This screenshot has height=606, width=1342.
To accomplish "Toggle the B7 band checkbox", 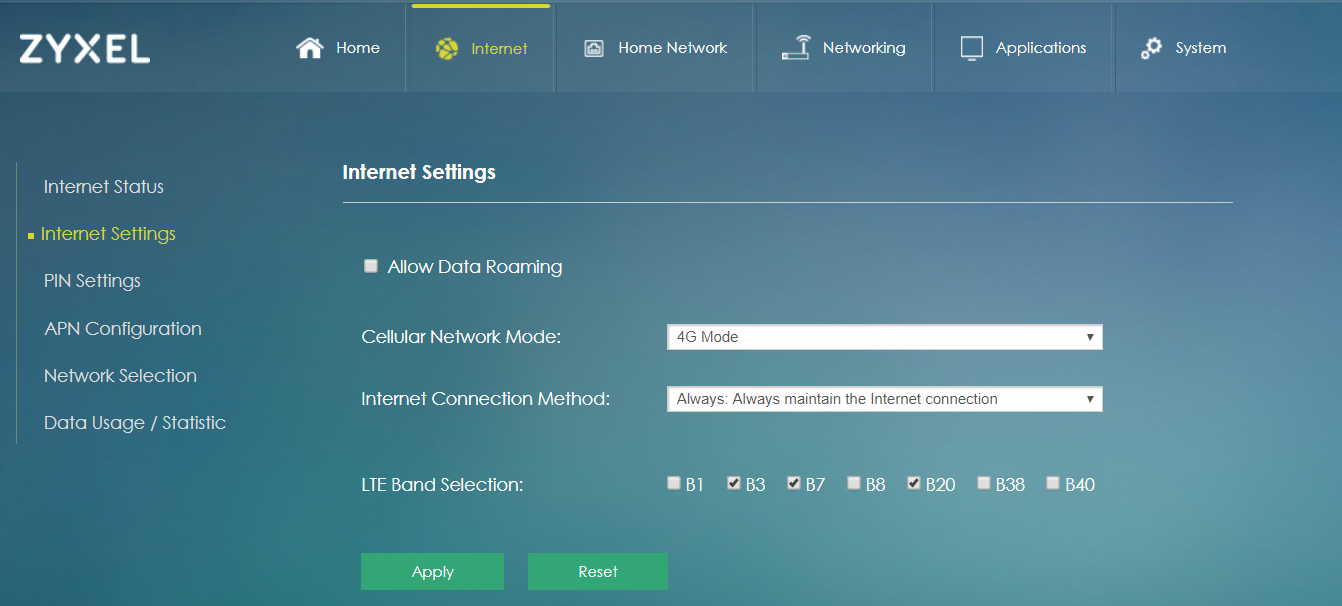I will pos(794,483).
